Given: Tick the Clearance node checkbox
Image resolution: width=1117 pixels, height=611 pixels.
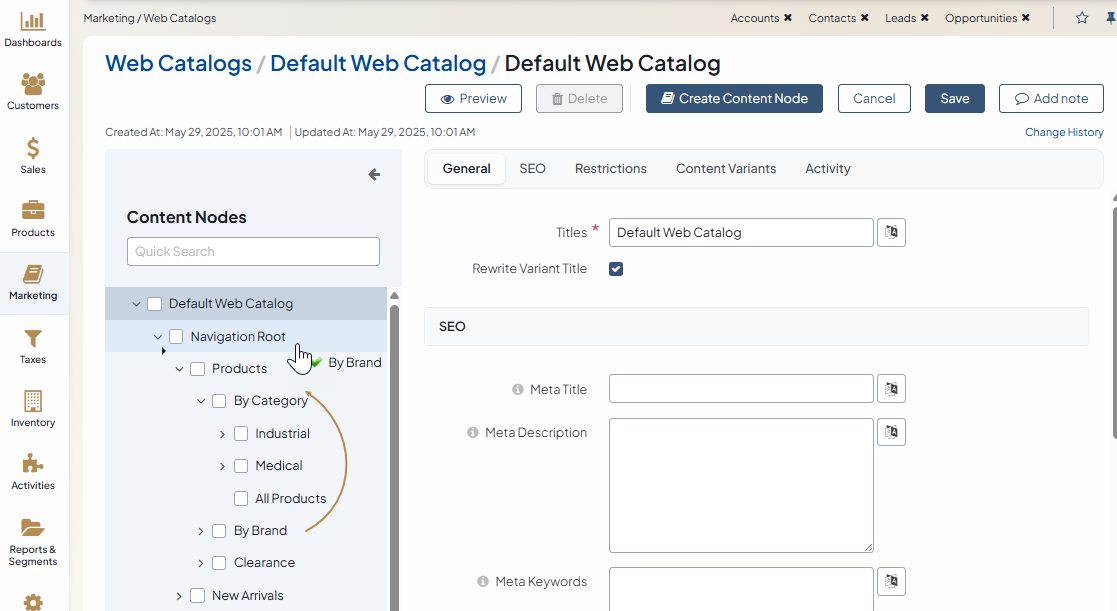Looking at the screenshot, I should pos(219,563).
